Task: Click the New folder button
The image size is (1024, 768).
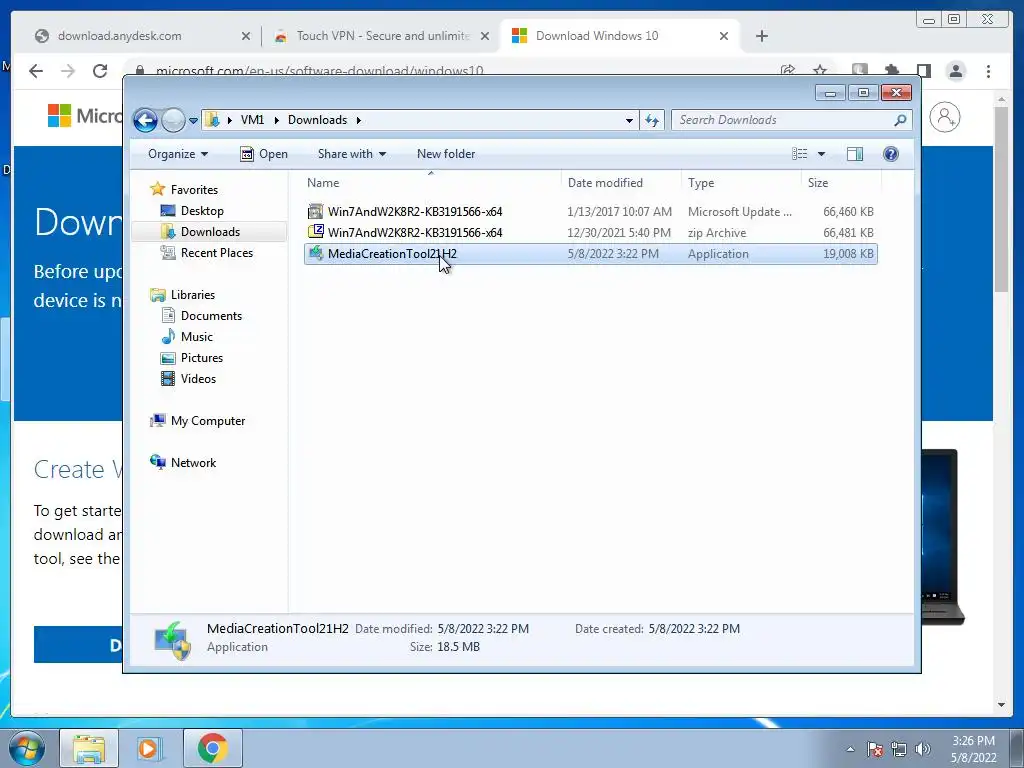Action: click(446, 154)
